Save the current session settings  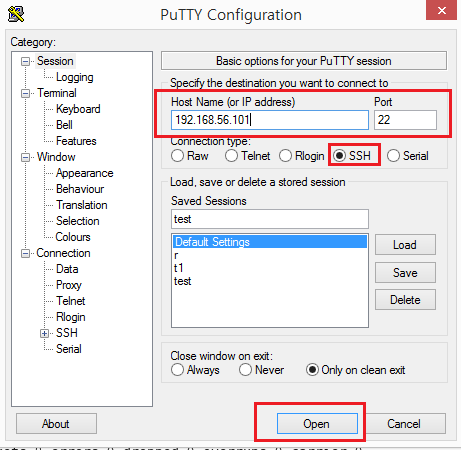pyautogui.click(x=405, y=273)
